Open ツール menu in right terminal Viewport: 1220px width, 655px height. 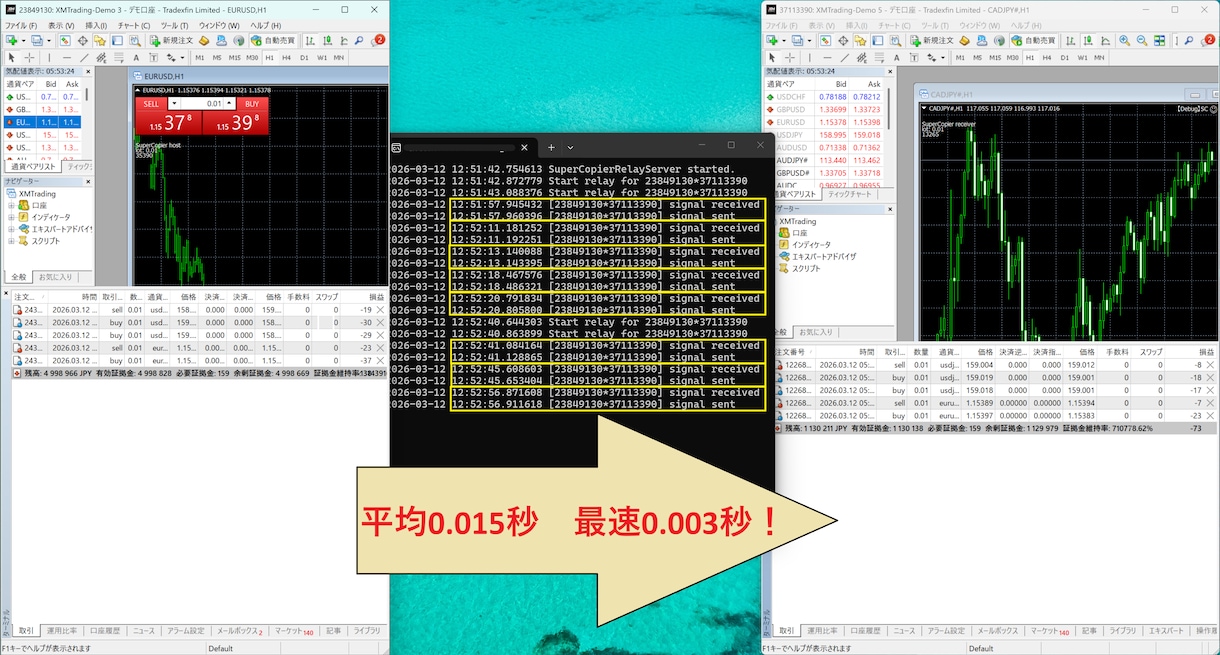pos(935,25)
